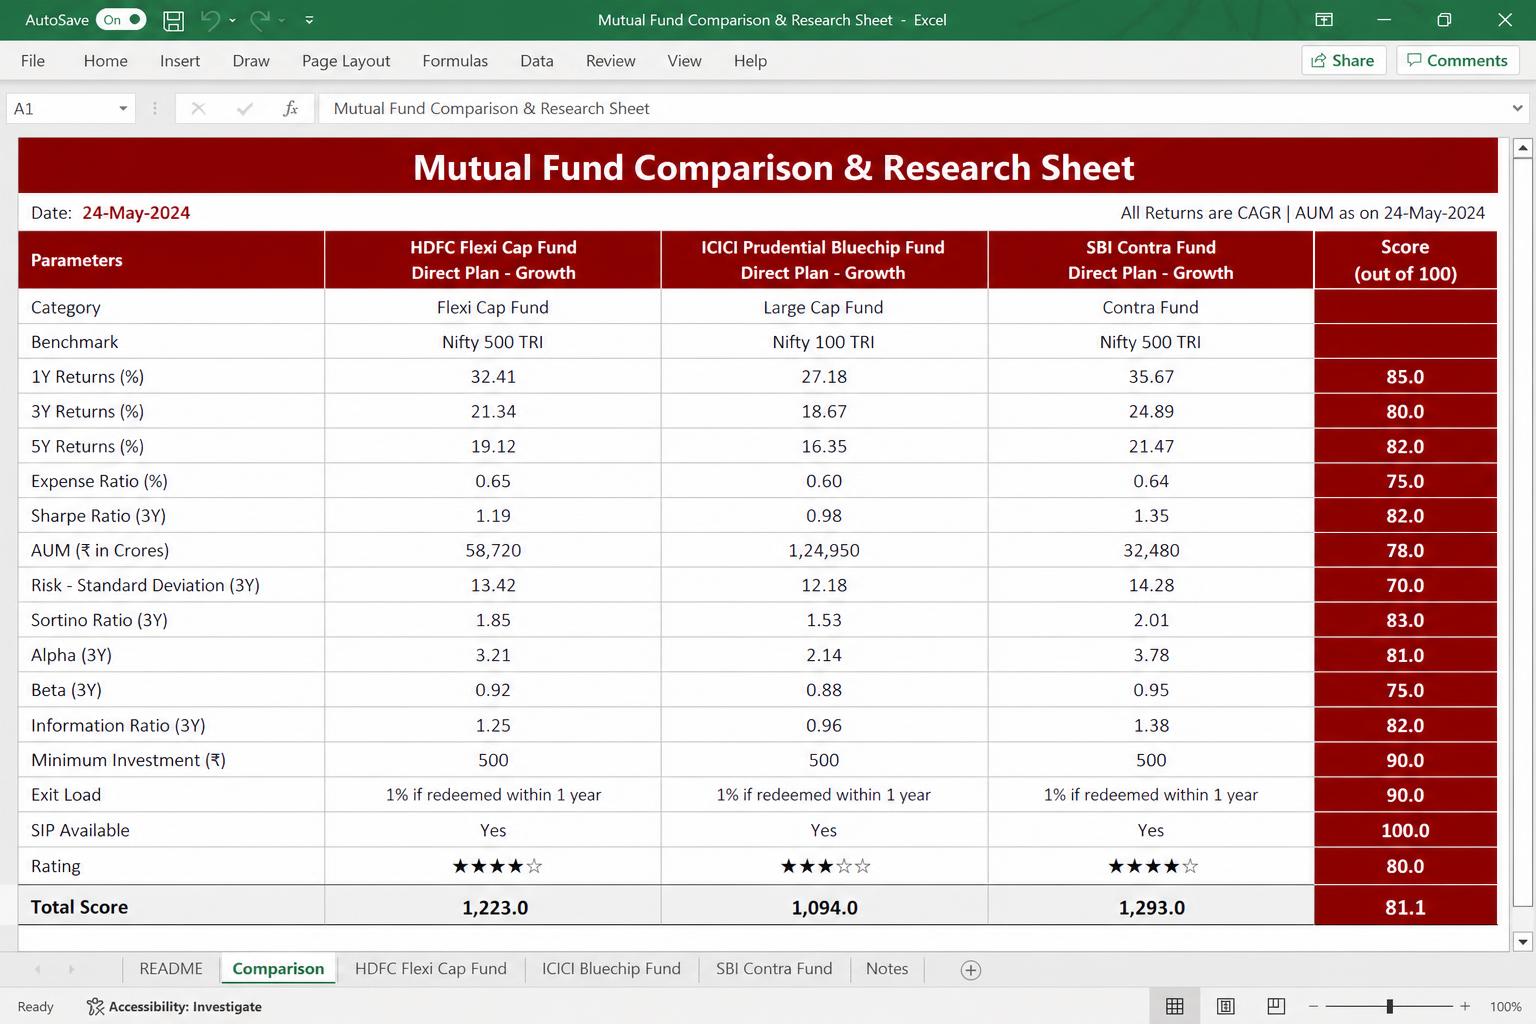Open the File menu
Viewport: 1536px width, 1024px height.
[33, 61]
